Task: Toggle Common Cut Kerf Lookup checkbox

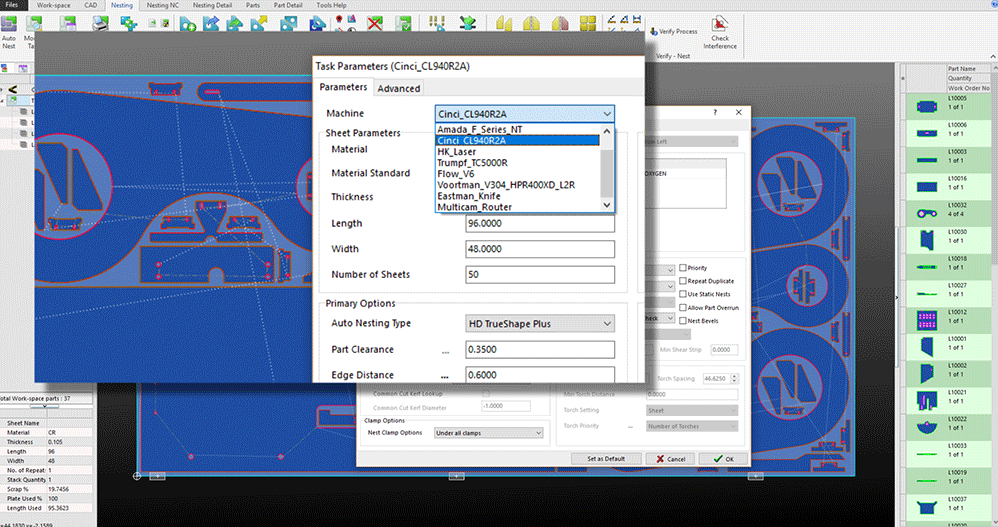Action: point(486,393)
